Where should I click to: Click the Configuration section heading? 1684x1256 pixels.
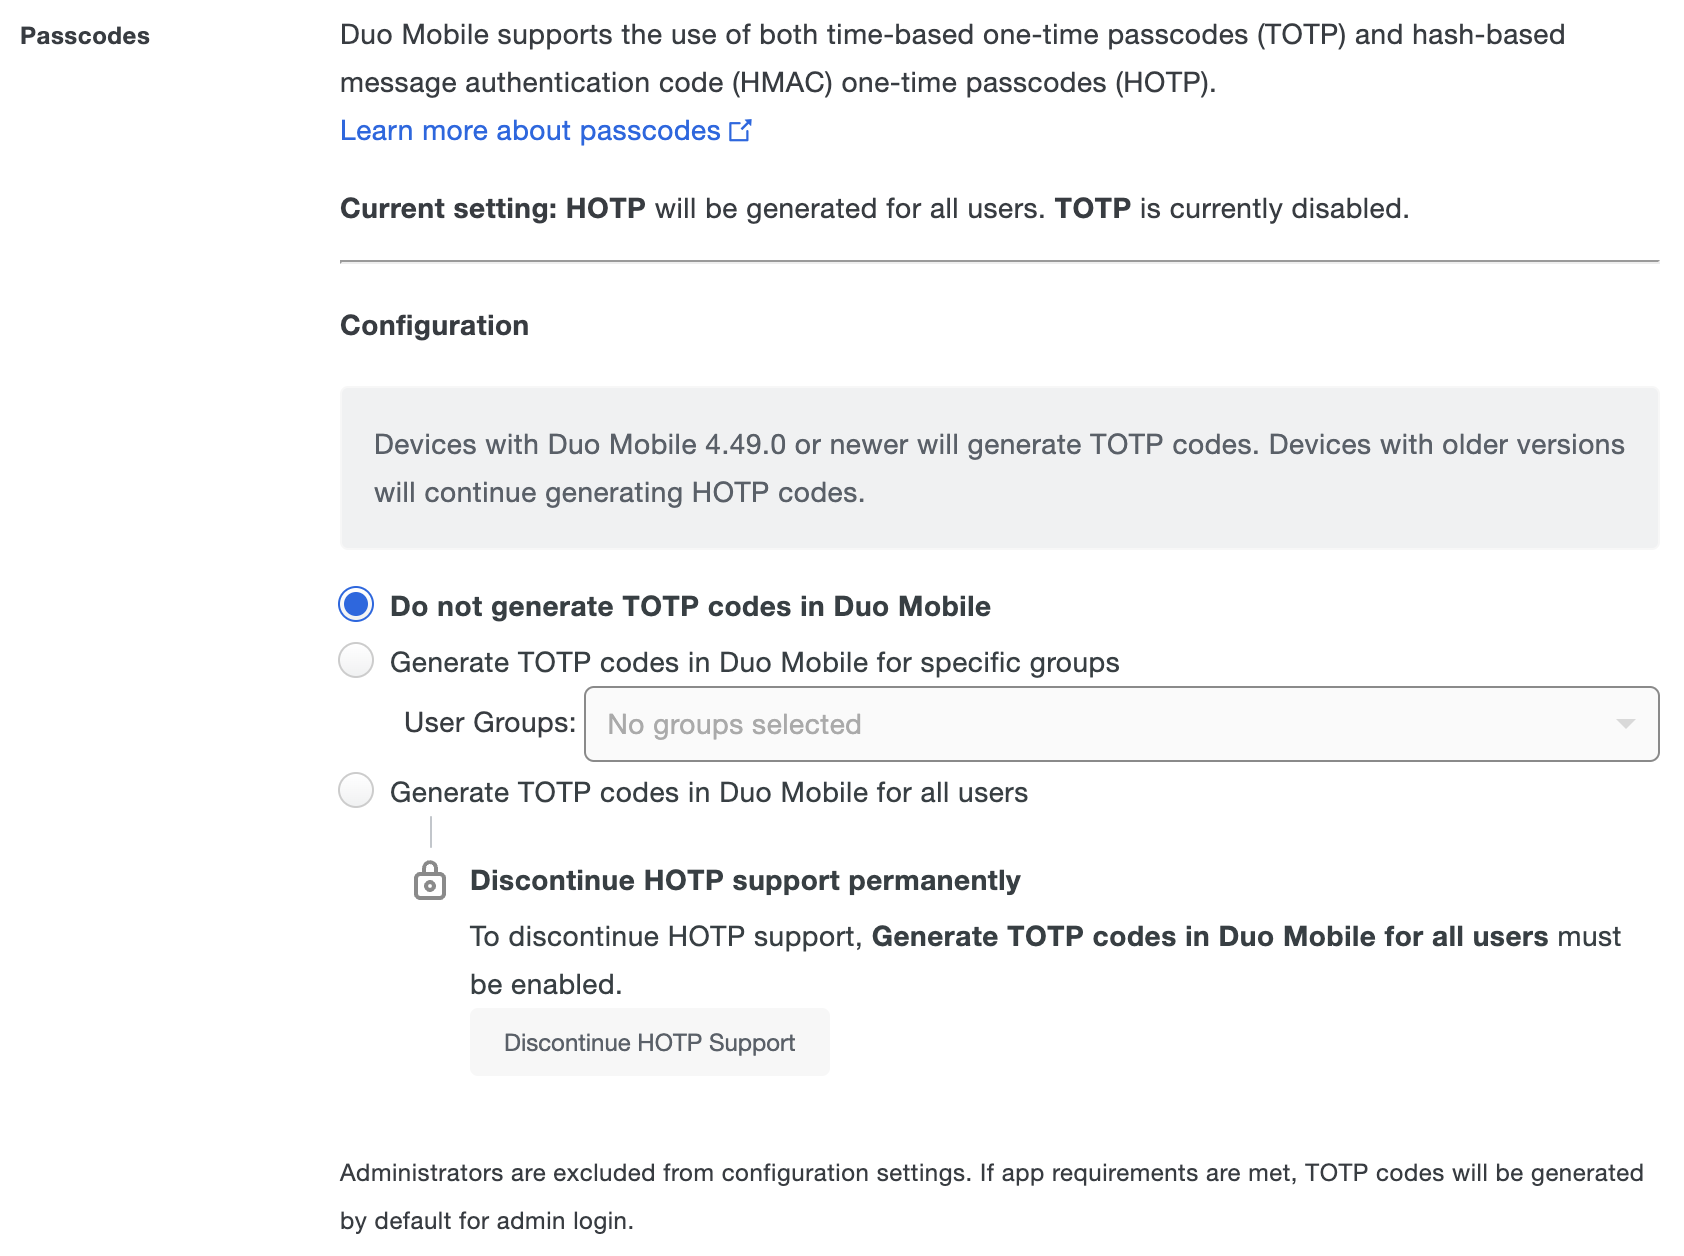tap(434, 324)
